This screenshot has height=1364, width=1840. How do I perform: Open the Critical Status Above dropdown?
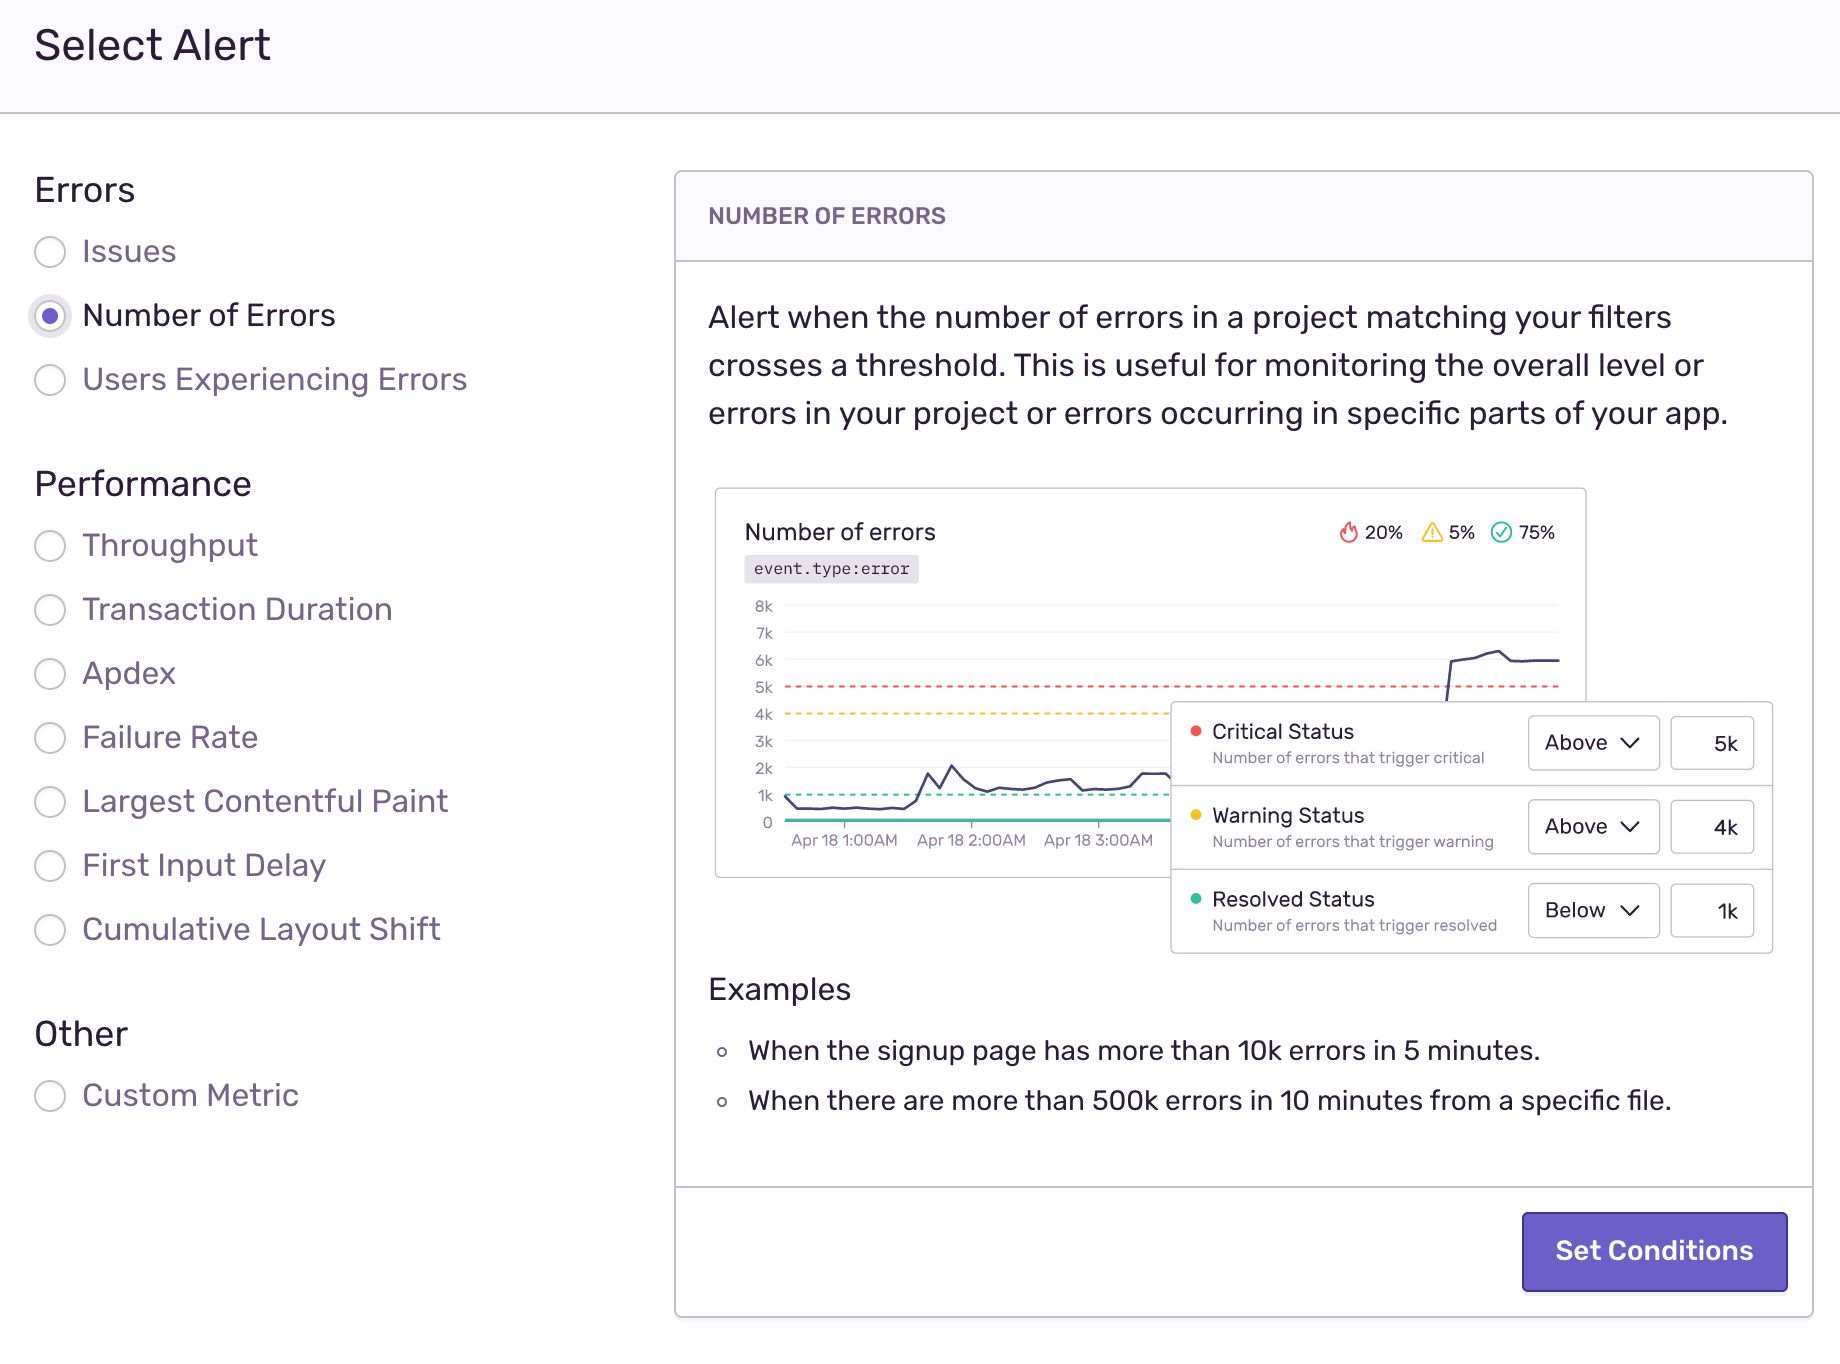click(x=1593, y=743)
